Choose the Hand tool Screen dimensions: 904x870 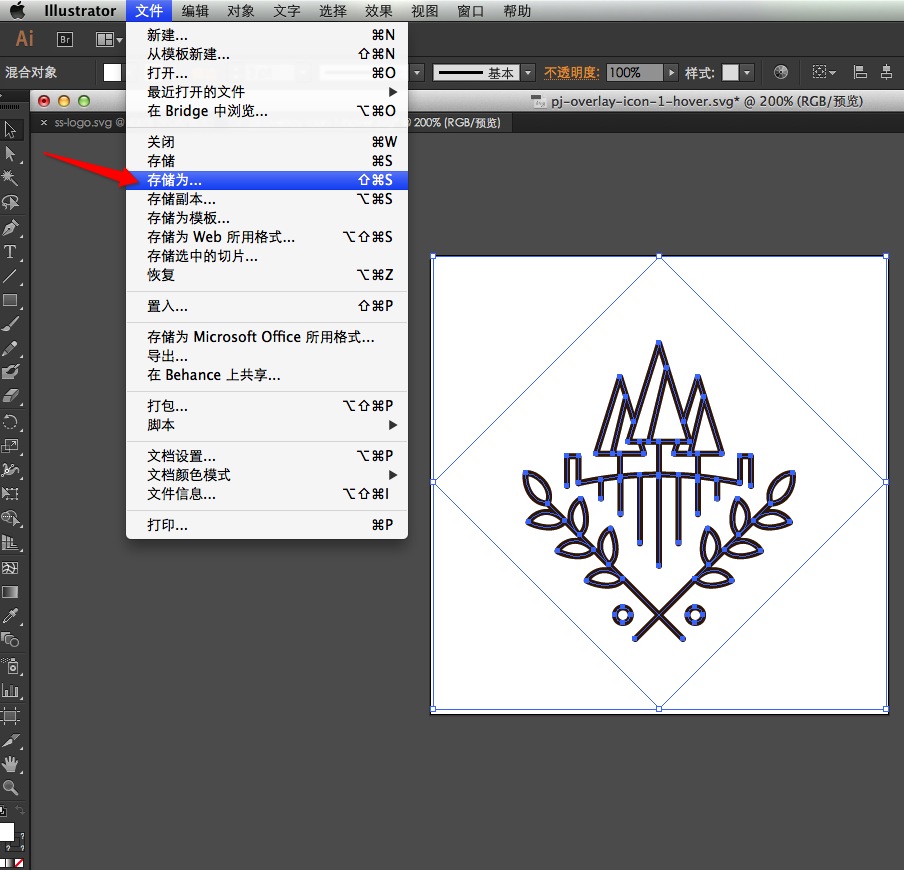click(11, 763)
